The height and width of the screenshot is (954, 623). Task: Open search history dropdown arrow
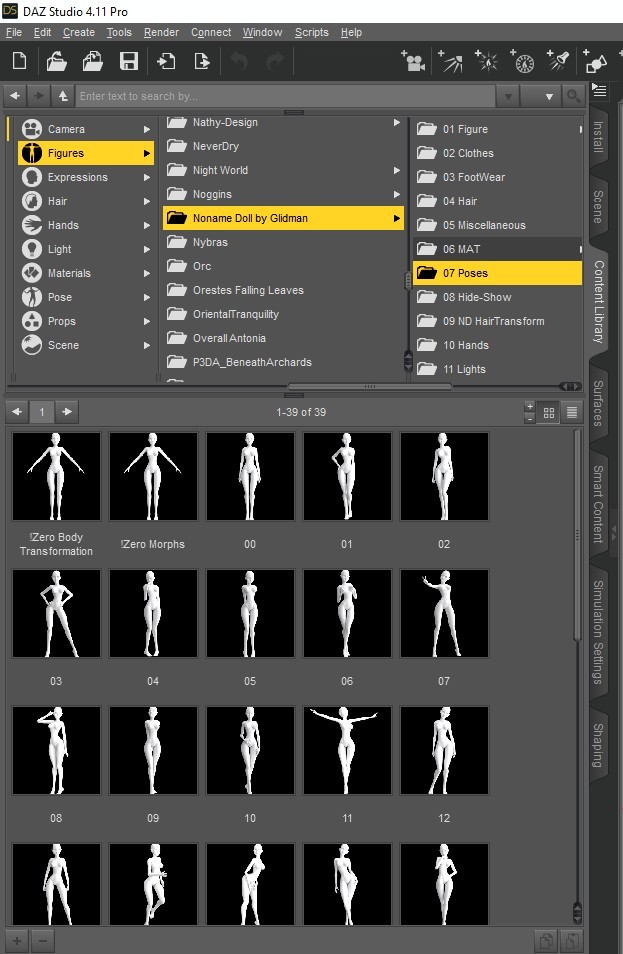(x=508, y=96)
